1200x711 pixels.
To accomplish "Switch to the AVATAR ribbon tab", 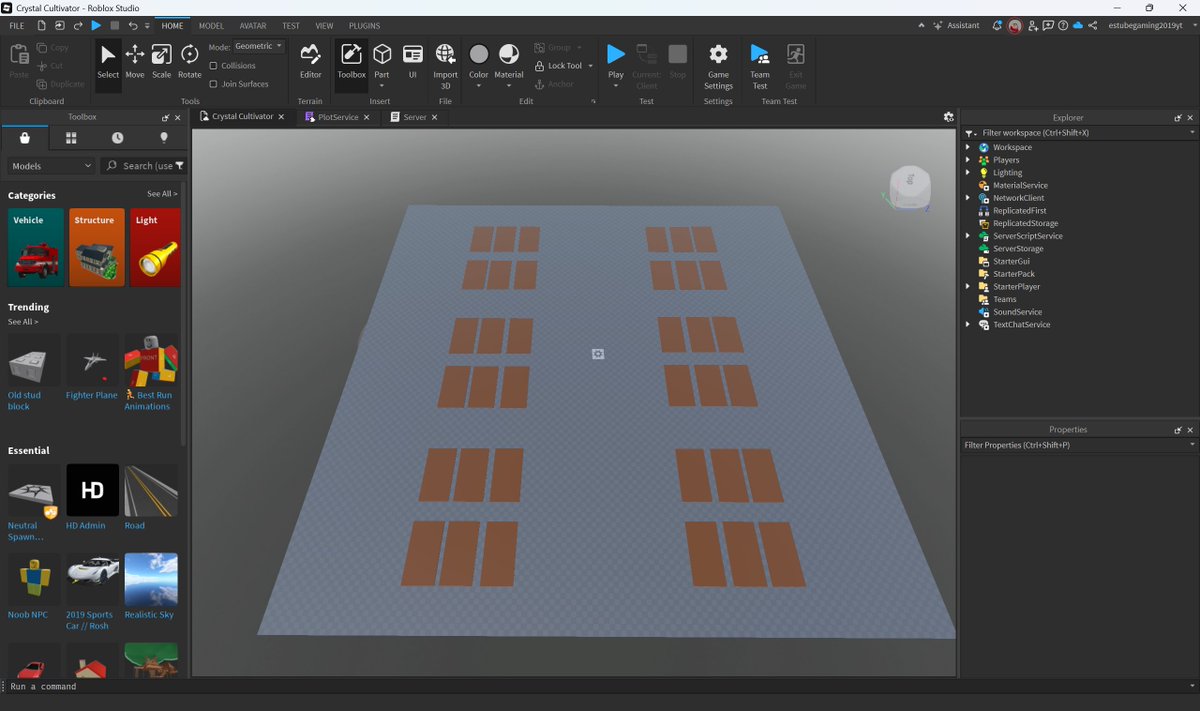I will click(253, 25).
